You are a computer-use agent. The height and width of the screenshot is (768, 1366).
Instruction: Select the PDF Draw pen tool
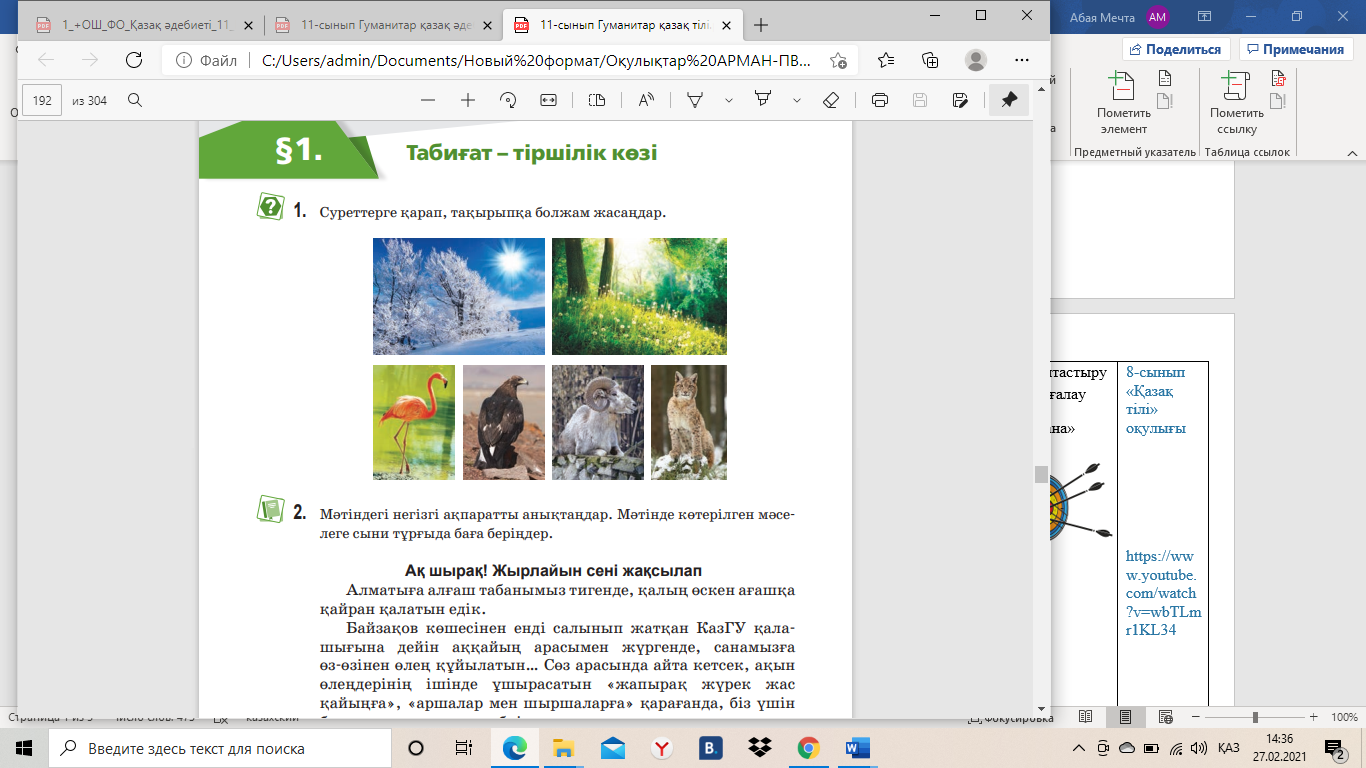[695, 100]
